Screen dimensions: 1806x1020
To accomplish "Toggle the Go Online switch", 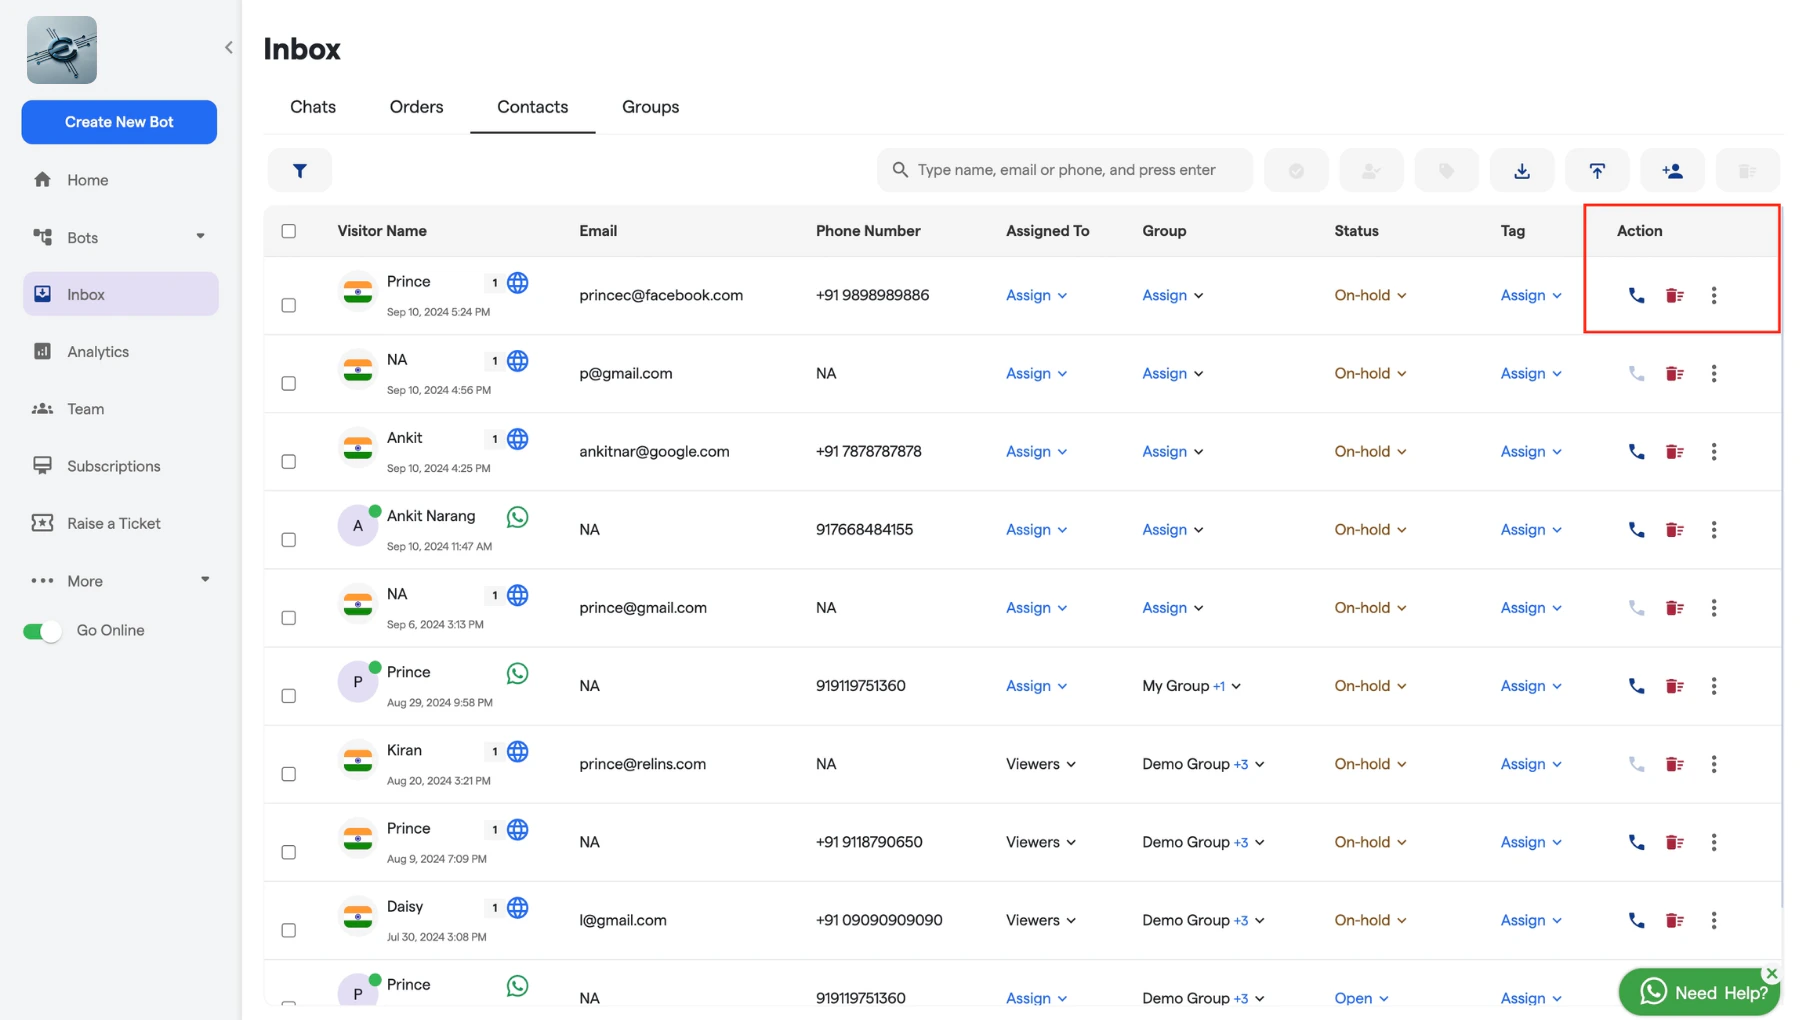I will coord(42,631).
